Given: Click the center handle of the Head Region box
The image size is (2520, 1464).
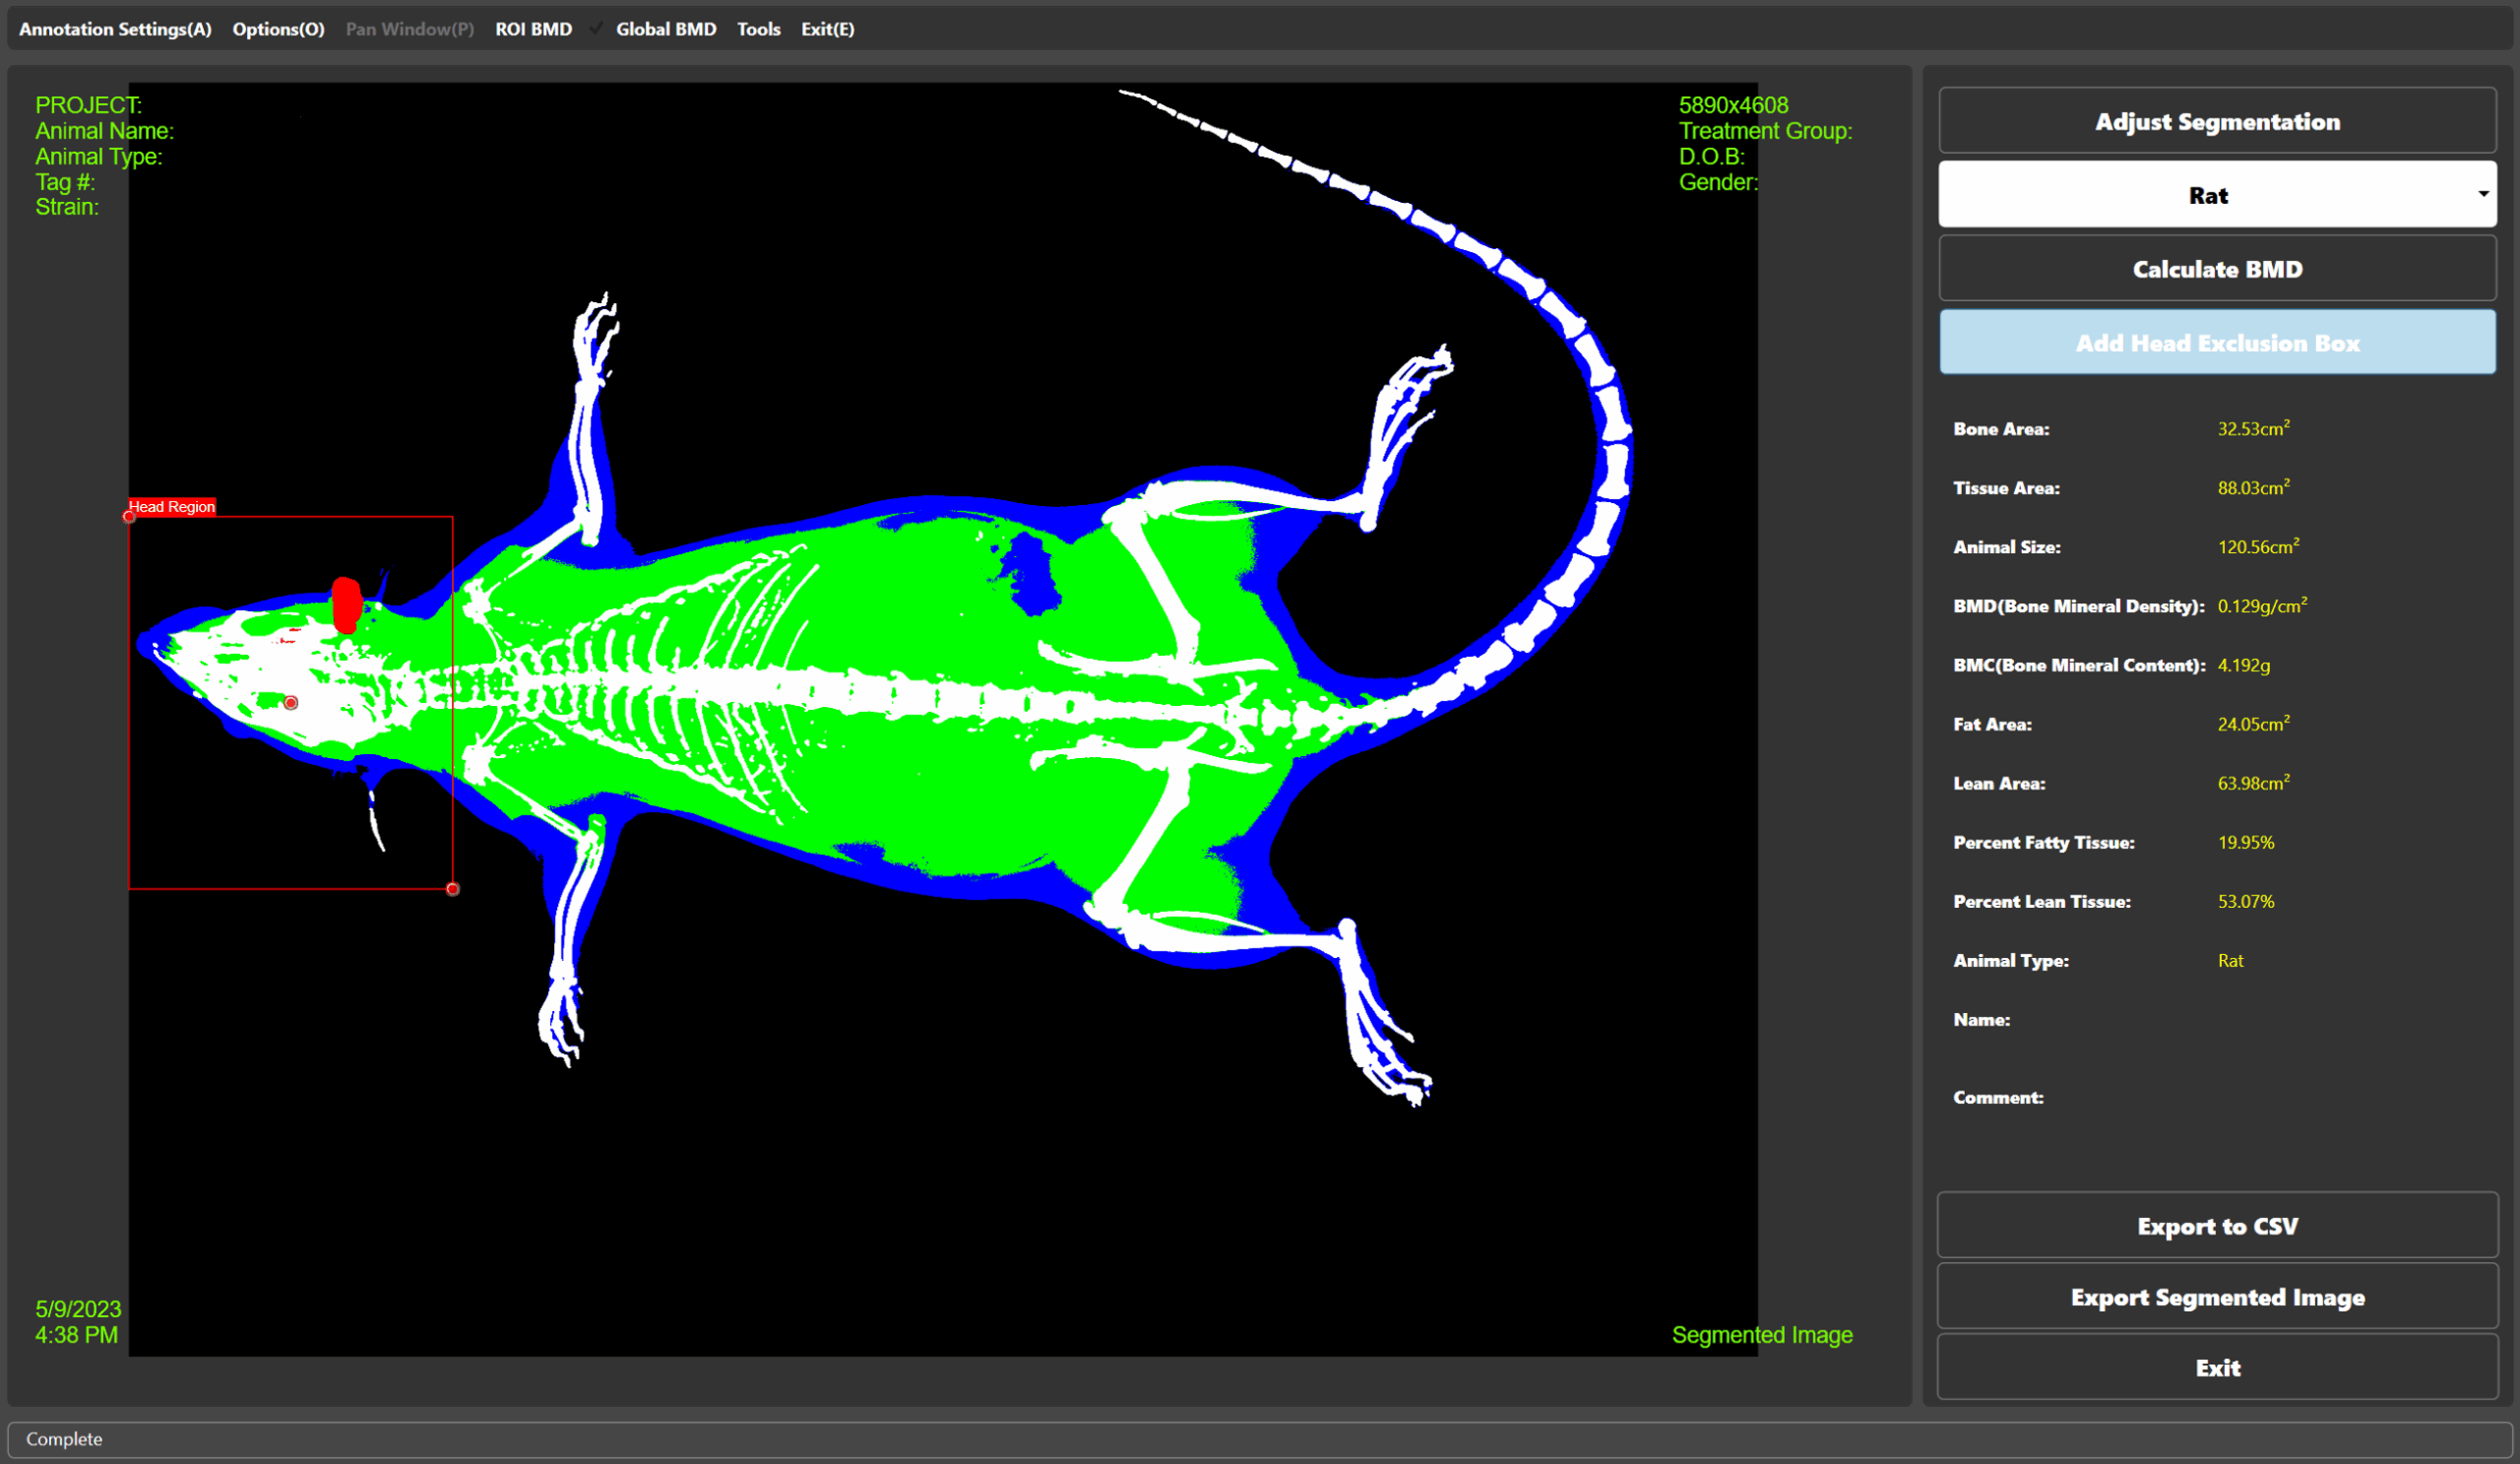Looking at the screenshot, I should coord(291,703).
